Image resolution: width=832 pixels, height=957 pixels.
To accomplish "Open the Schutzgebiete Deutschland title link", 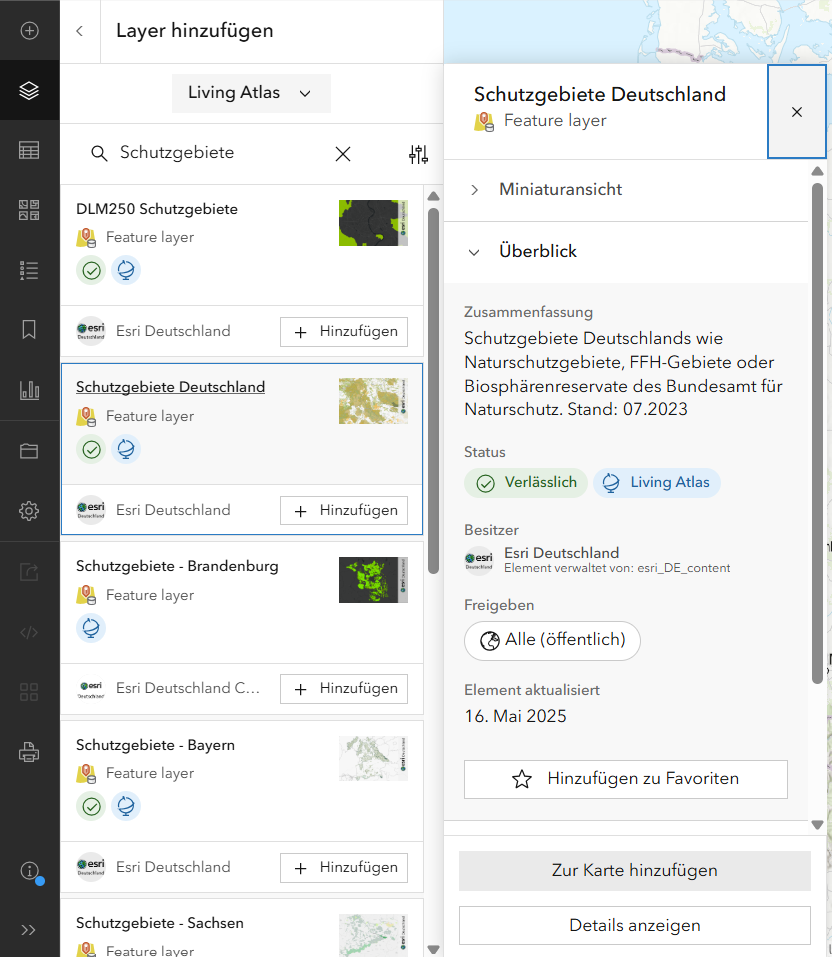I will click(170, 387).
